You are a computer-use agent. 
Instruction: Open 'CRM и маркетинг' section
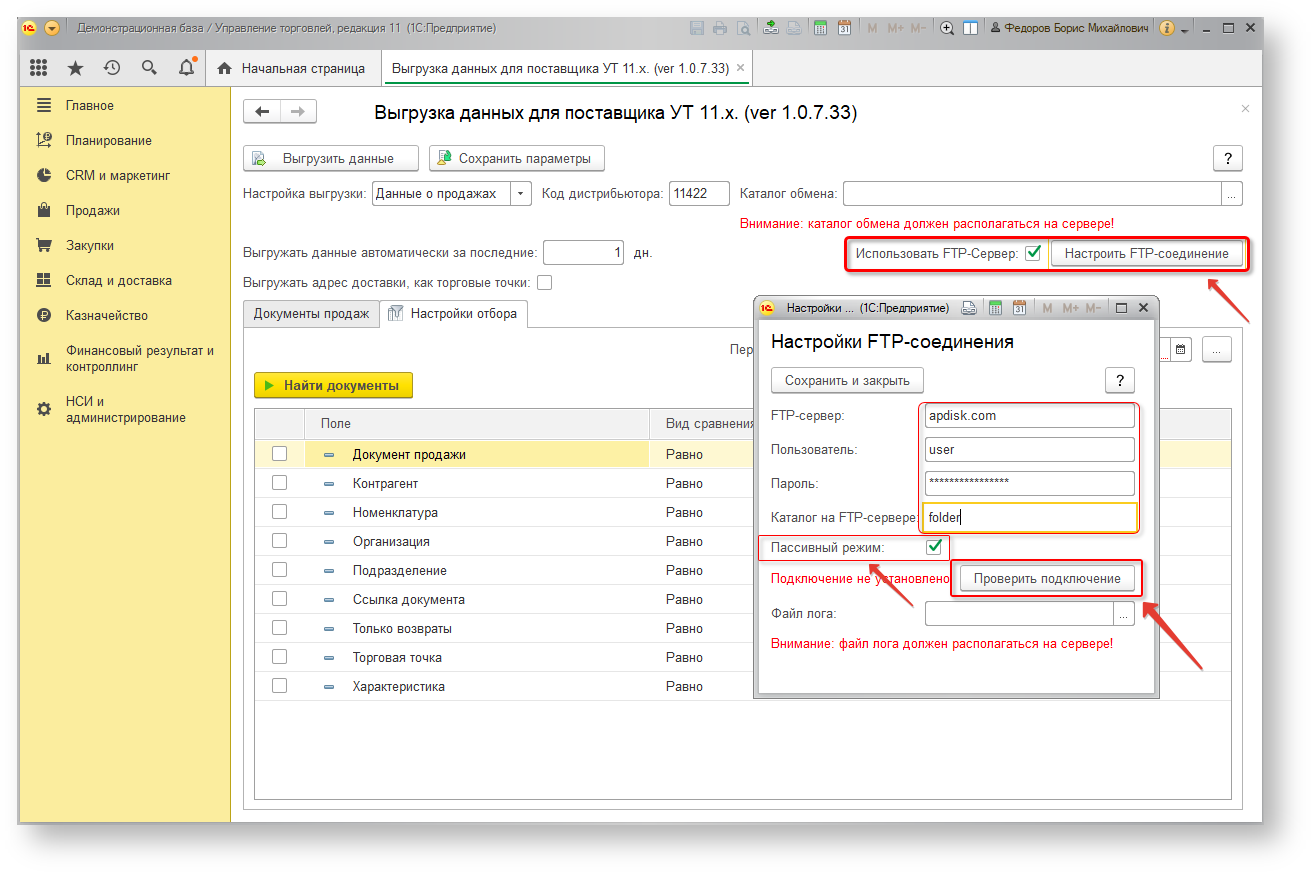(118, 175)
